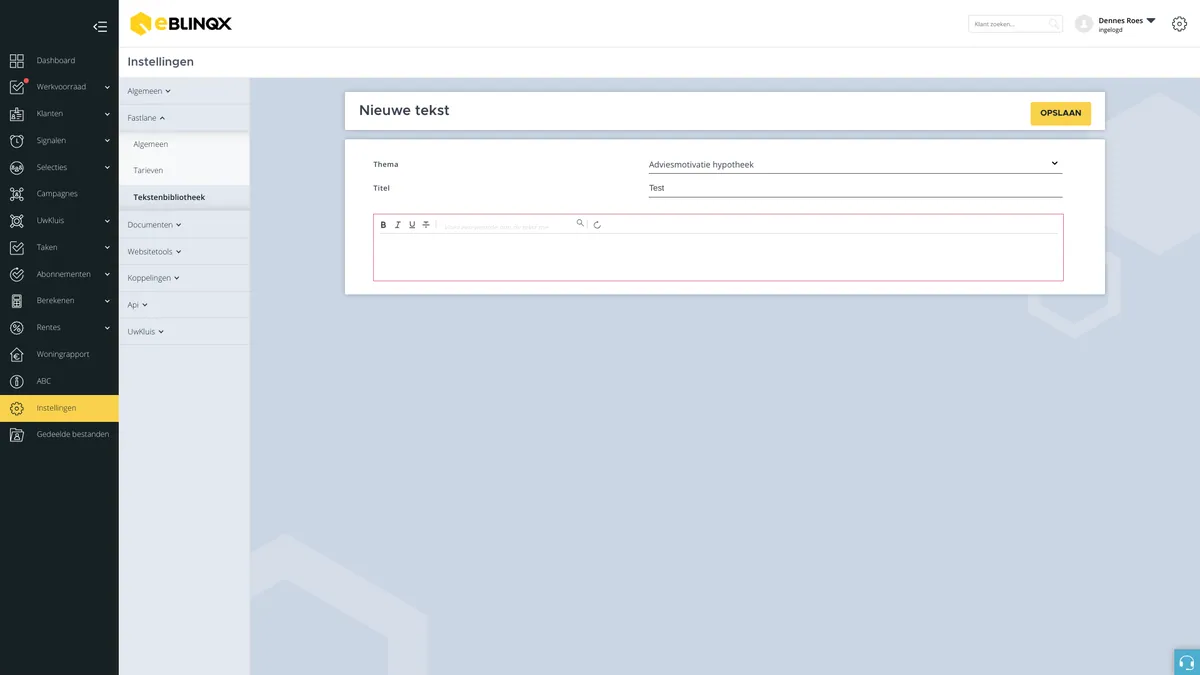This screenshot has height=675, width=1200.
Task: Expand the Koppelingen settings section
Action: tap(154, 278)
